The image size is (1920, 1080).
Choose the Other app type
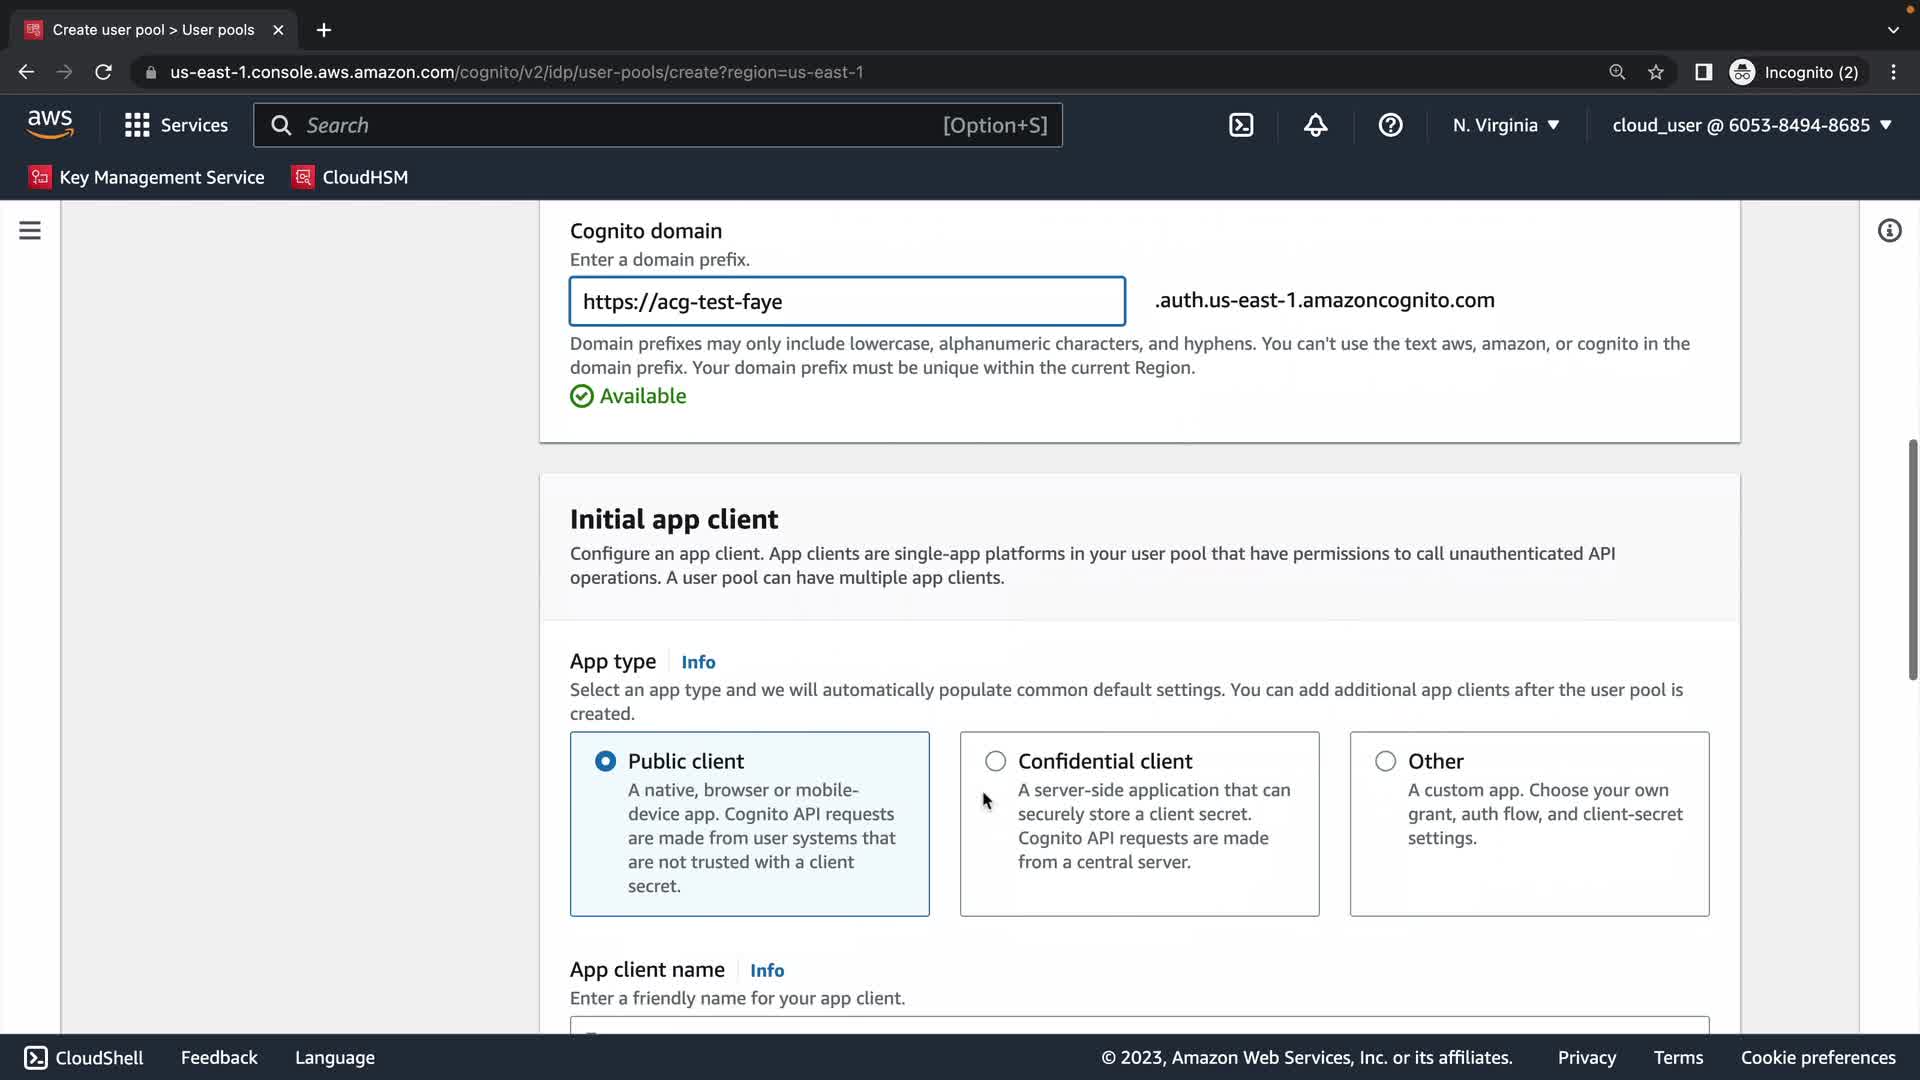click(1386, 761)
